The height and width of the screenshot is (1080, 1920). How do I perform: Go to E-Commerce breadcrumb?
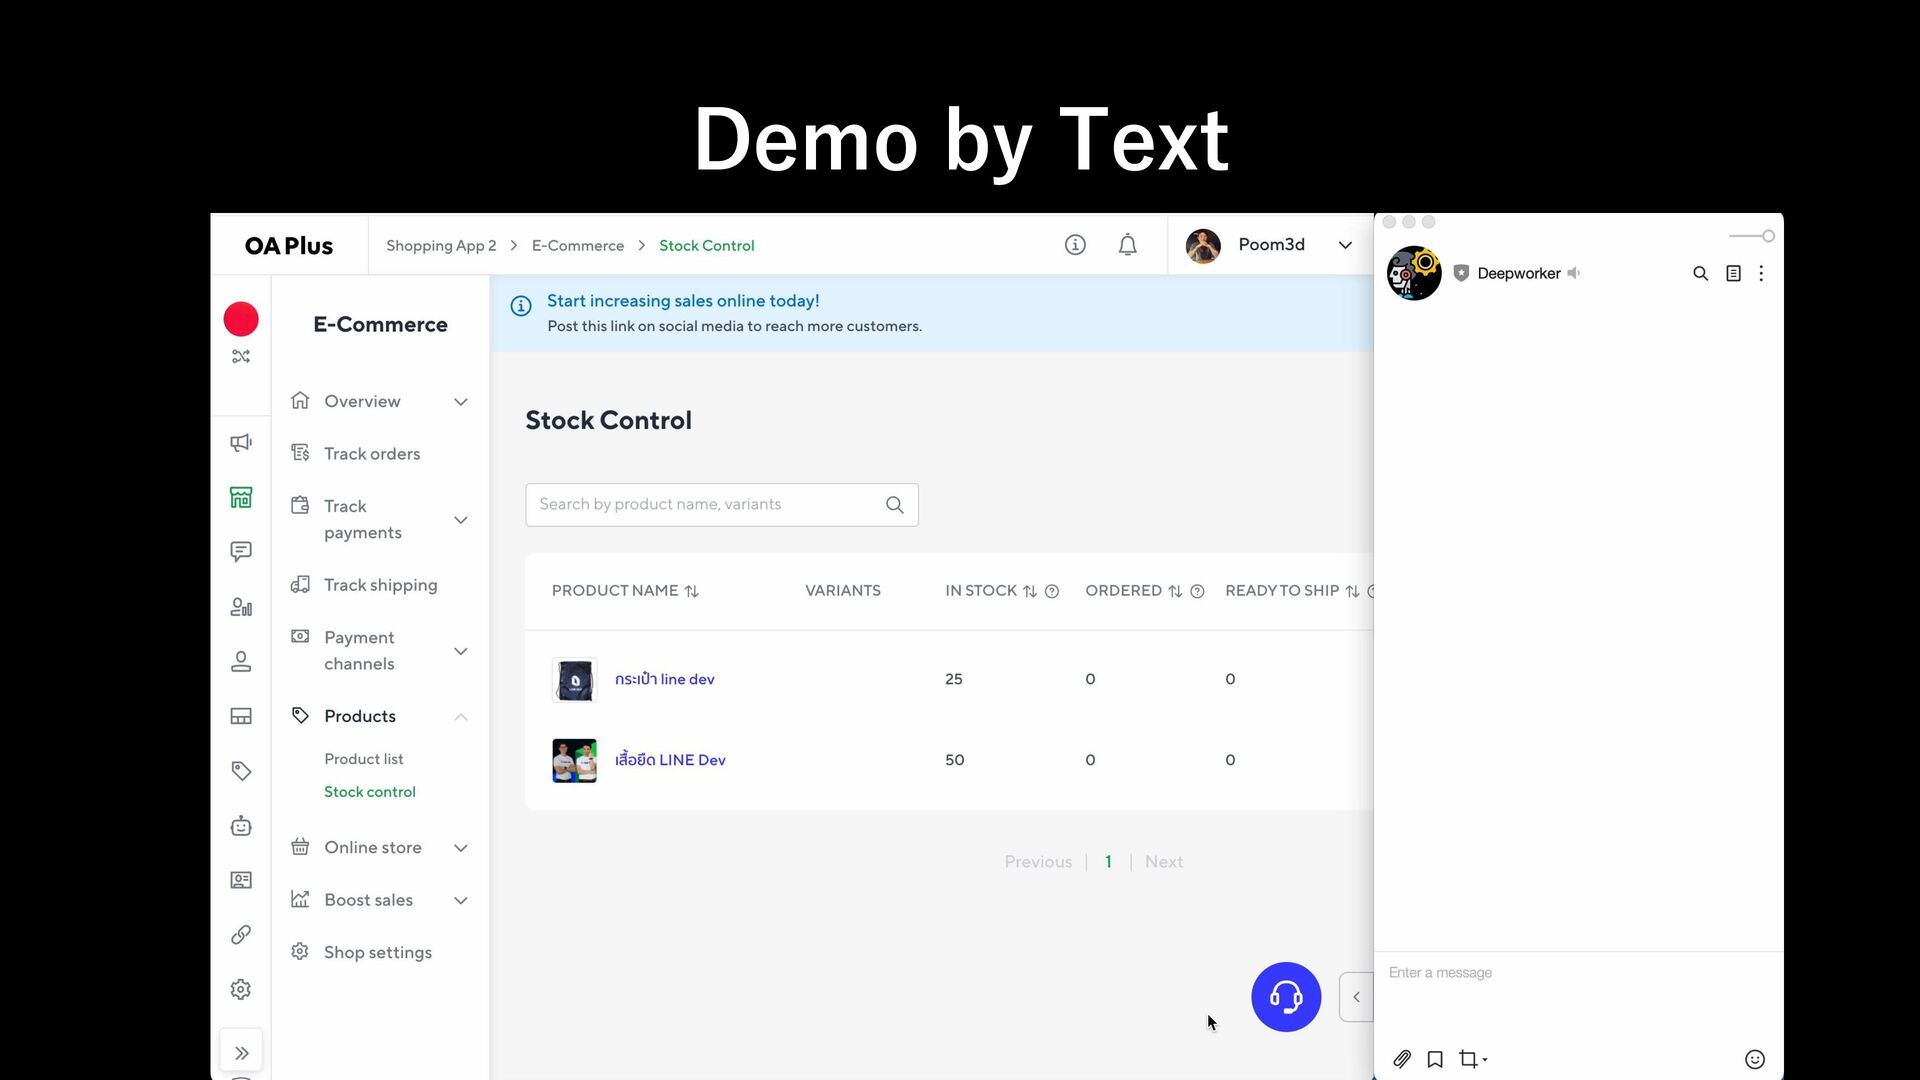pos(578,246)
